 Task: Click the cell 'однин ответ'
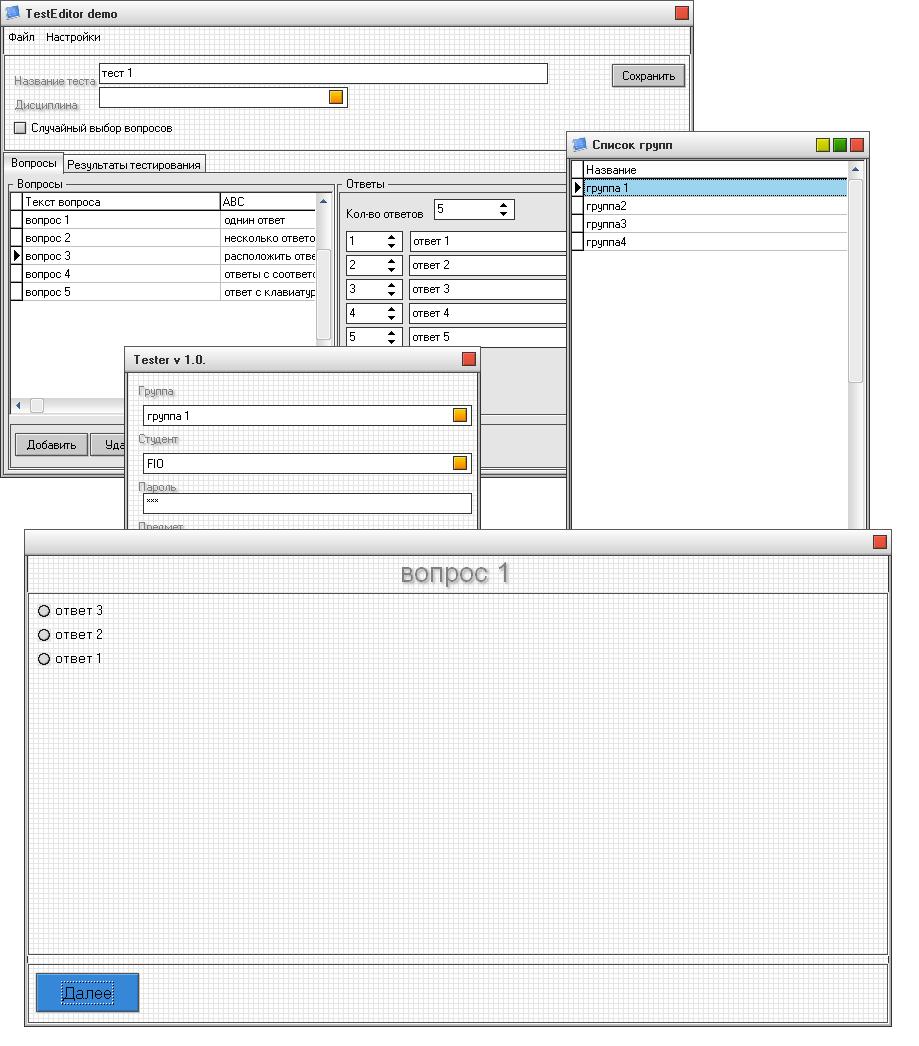coord(268,220)
